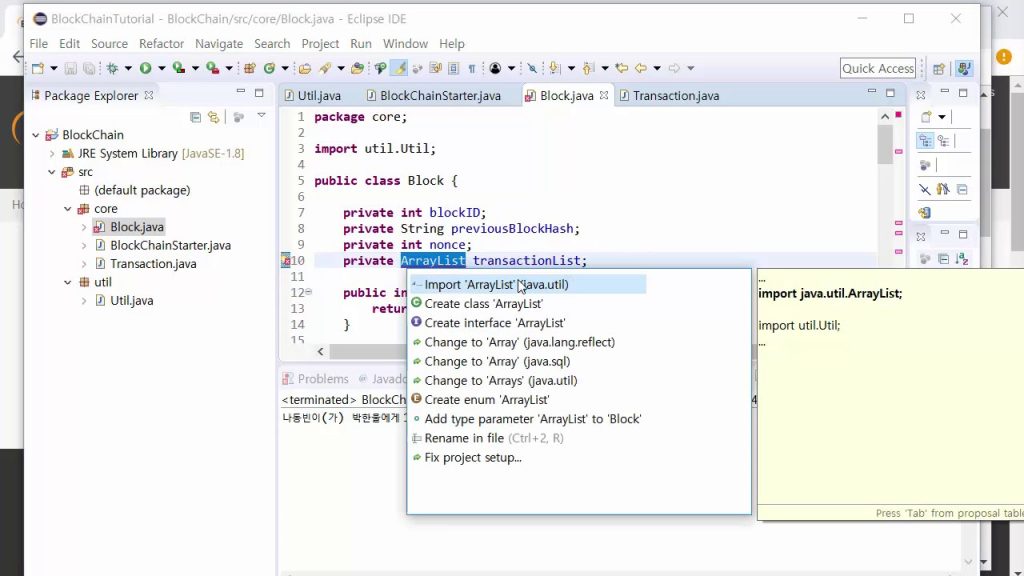Click the error marker on line 10
The width and height of the screenshot is (1024, 576).
click(x=285, y=261)
